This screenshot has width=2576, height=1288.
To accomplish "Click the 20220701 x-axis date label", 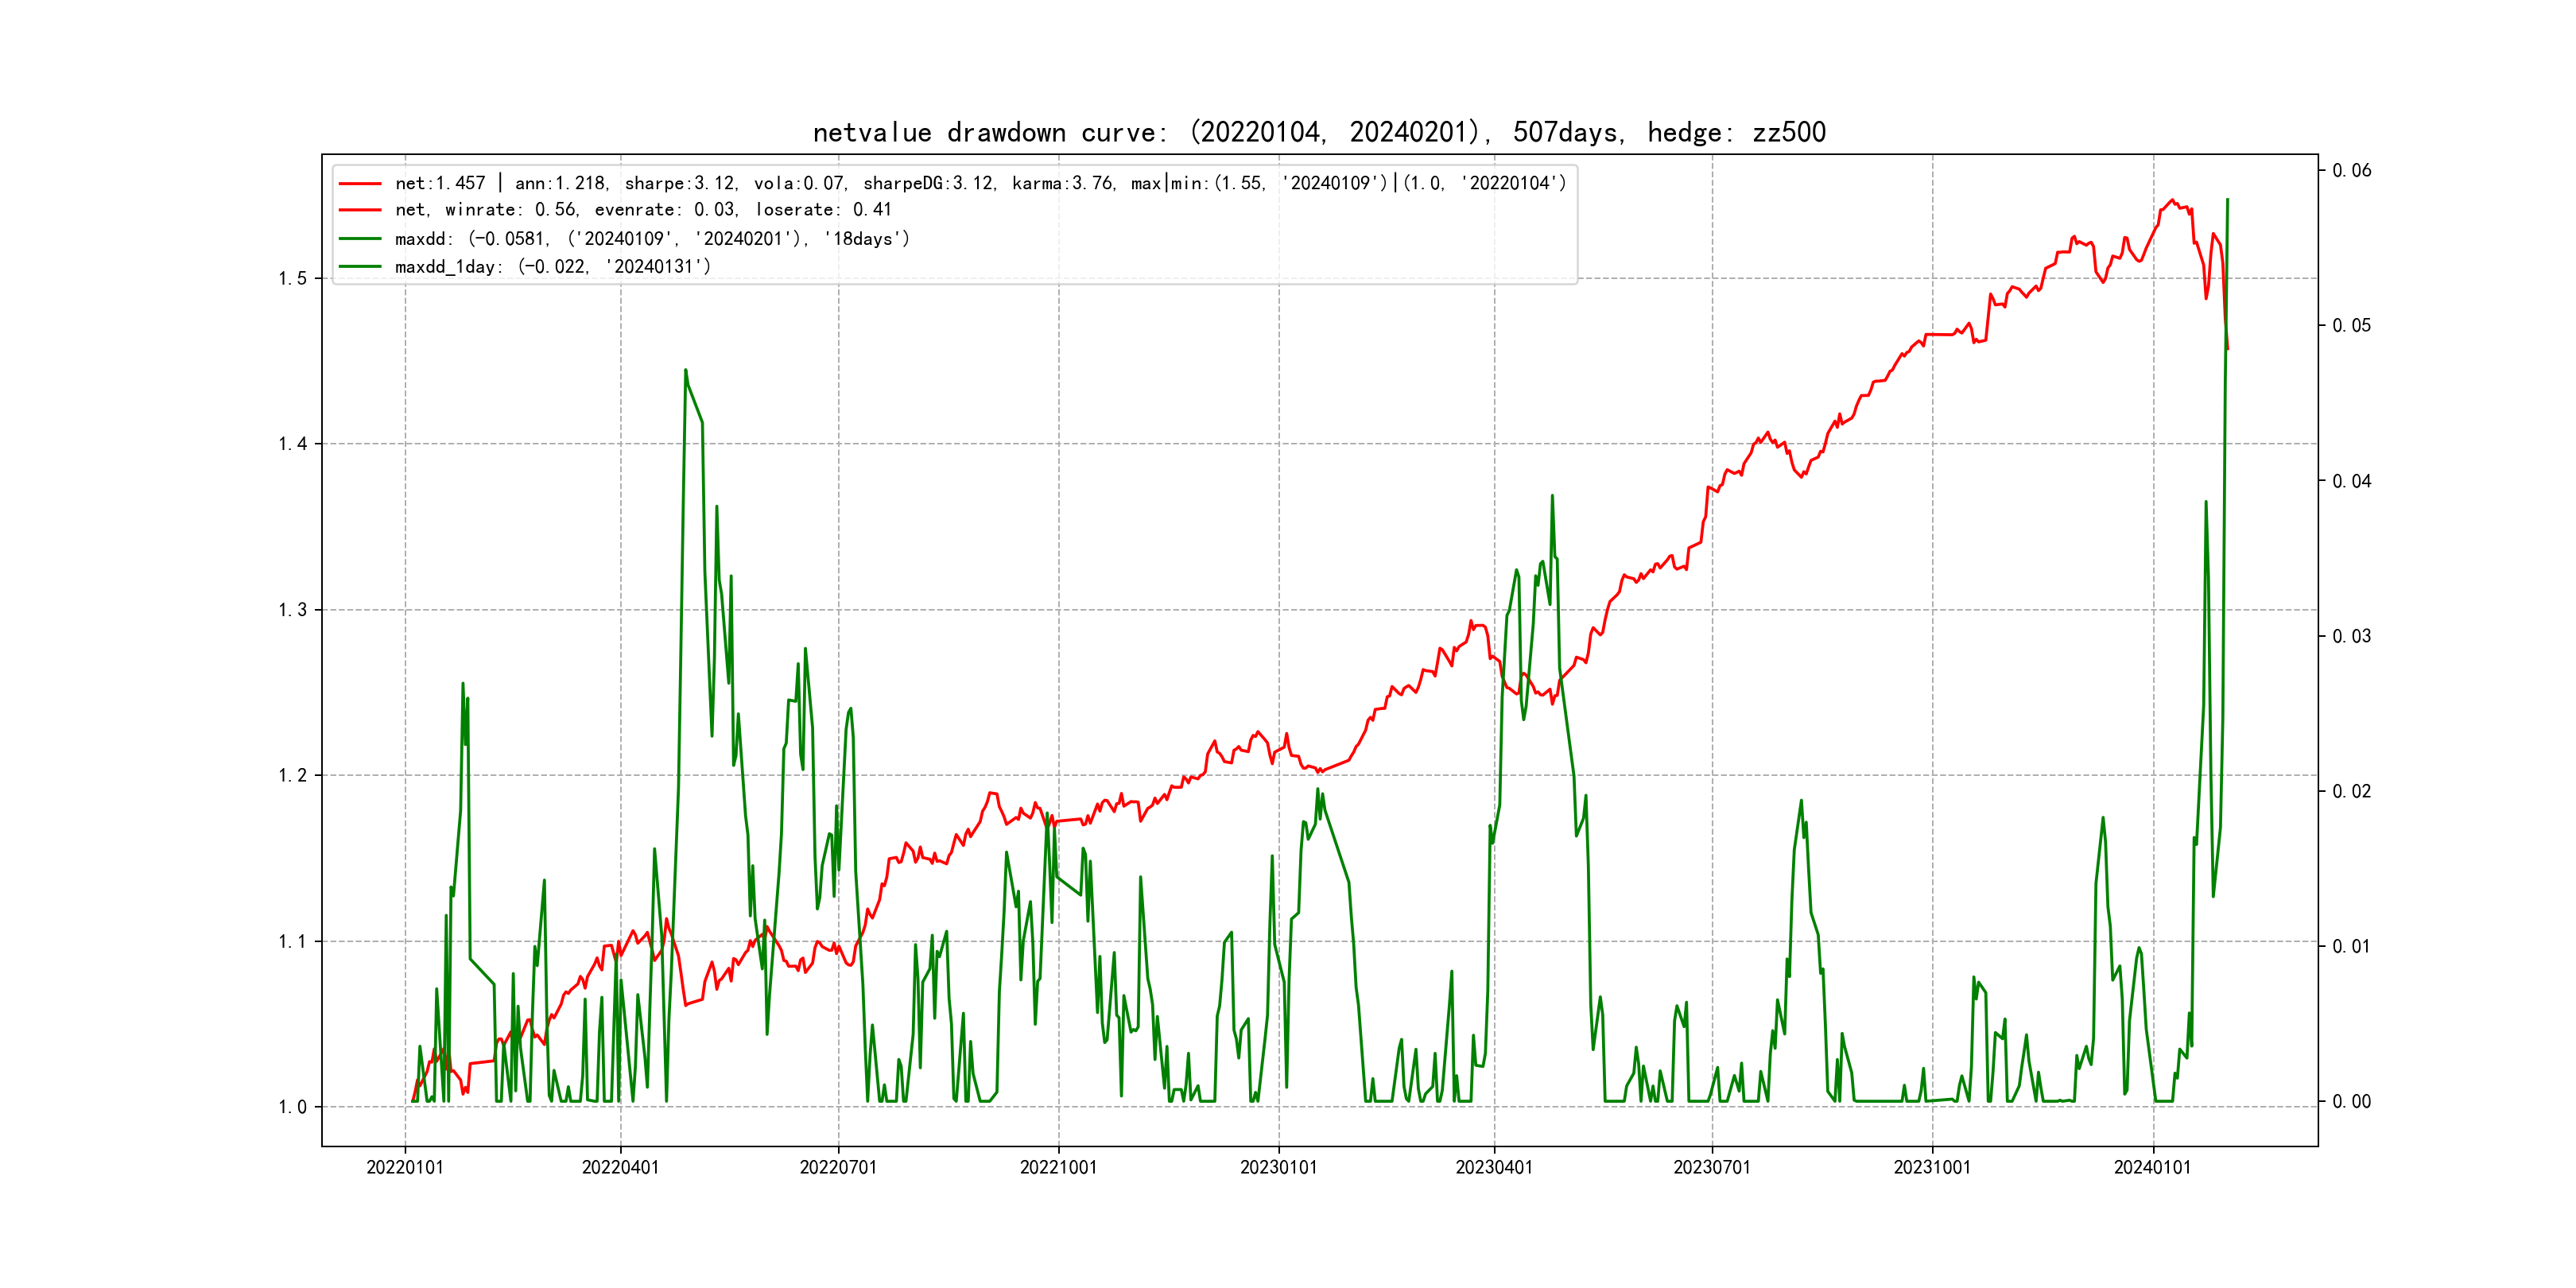I will point(838,1167).
